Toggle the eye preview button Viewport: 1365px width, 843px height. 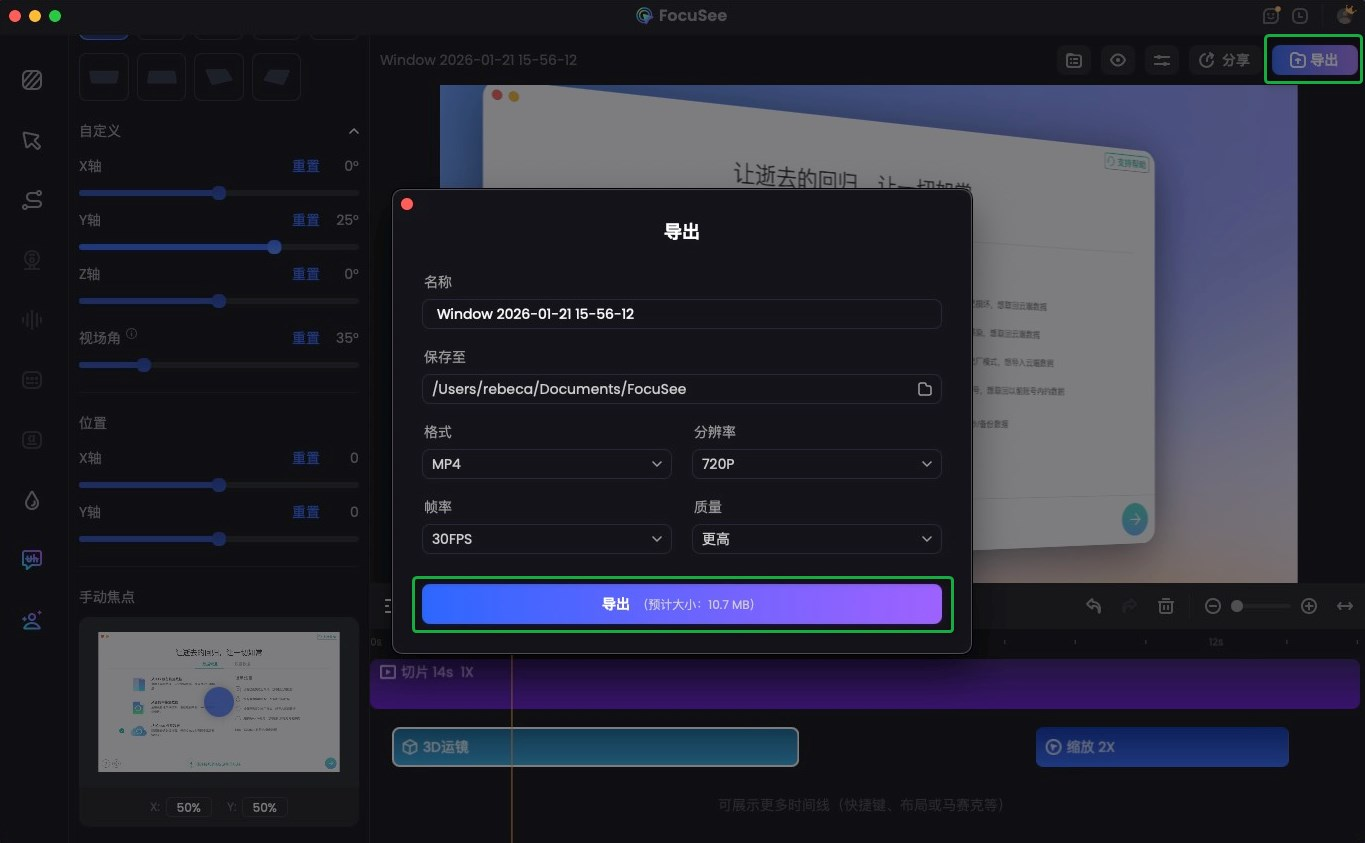1118,61
